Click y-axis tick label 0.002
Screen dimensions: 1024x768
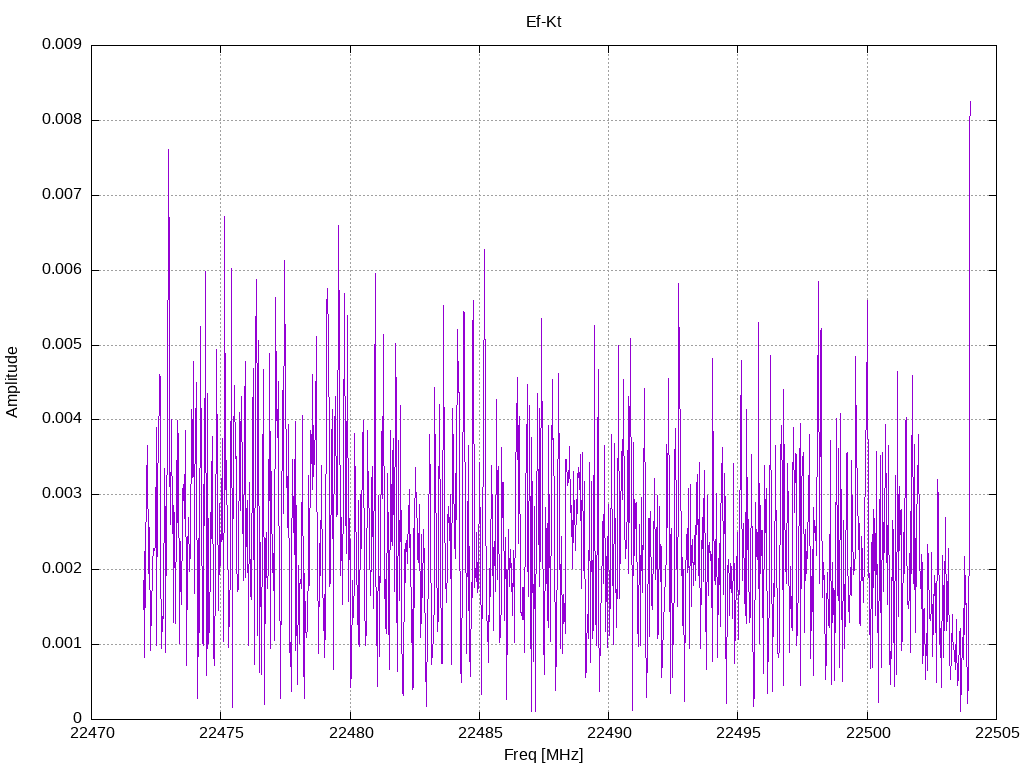tap(62, 569)
